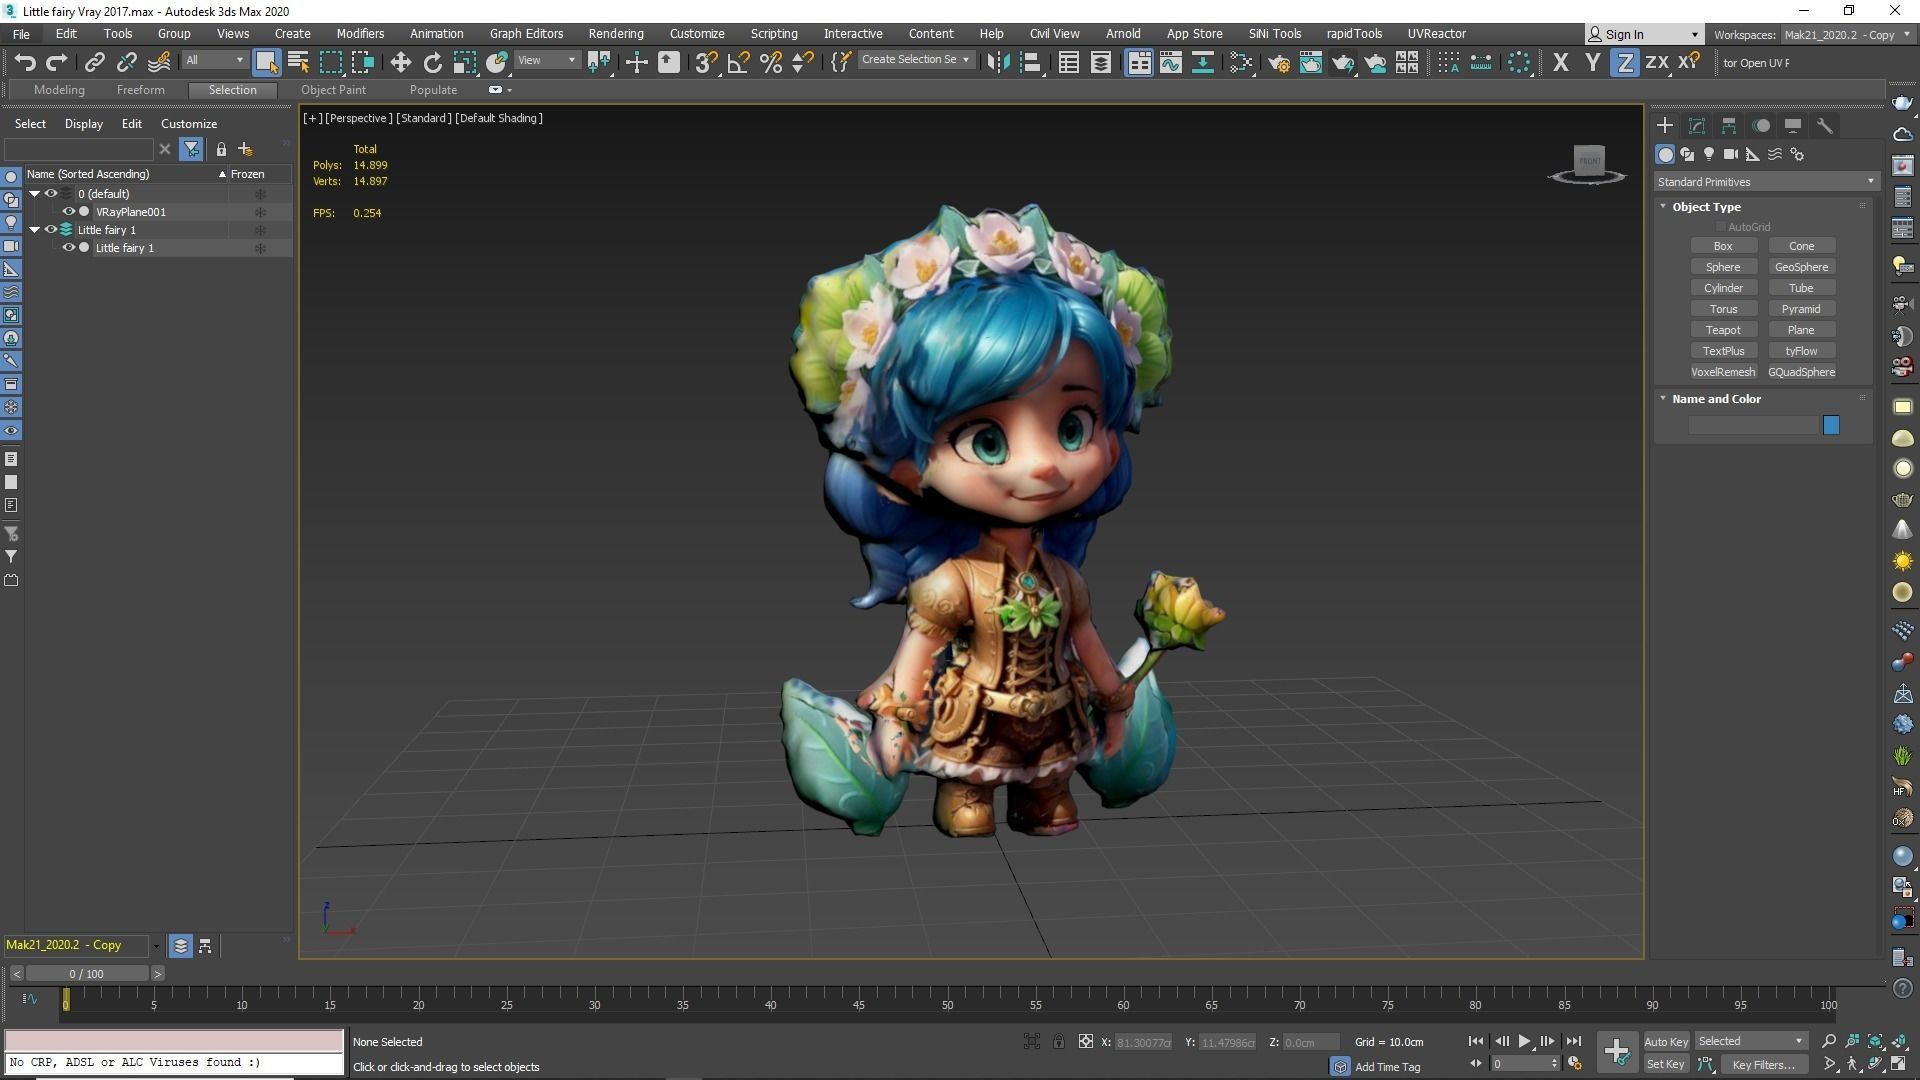Open the Workspaces dropdown
This screenshot has height=1080, width=1920.
click(1846, 34)
